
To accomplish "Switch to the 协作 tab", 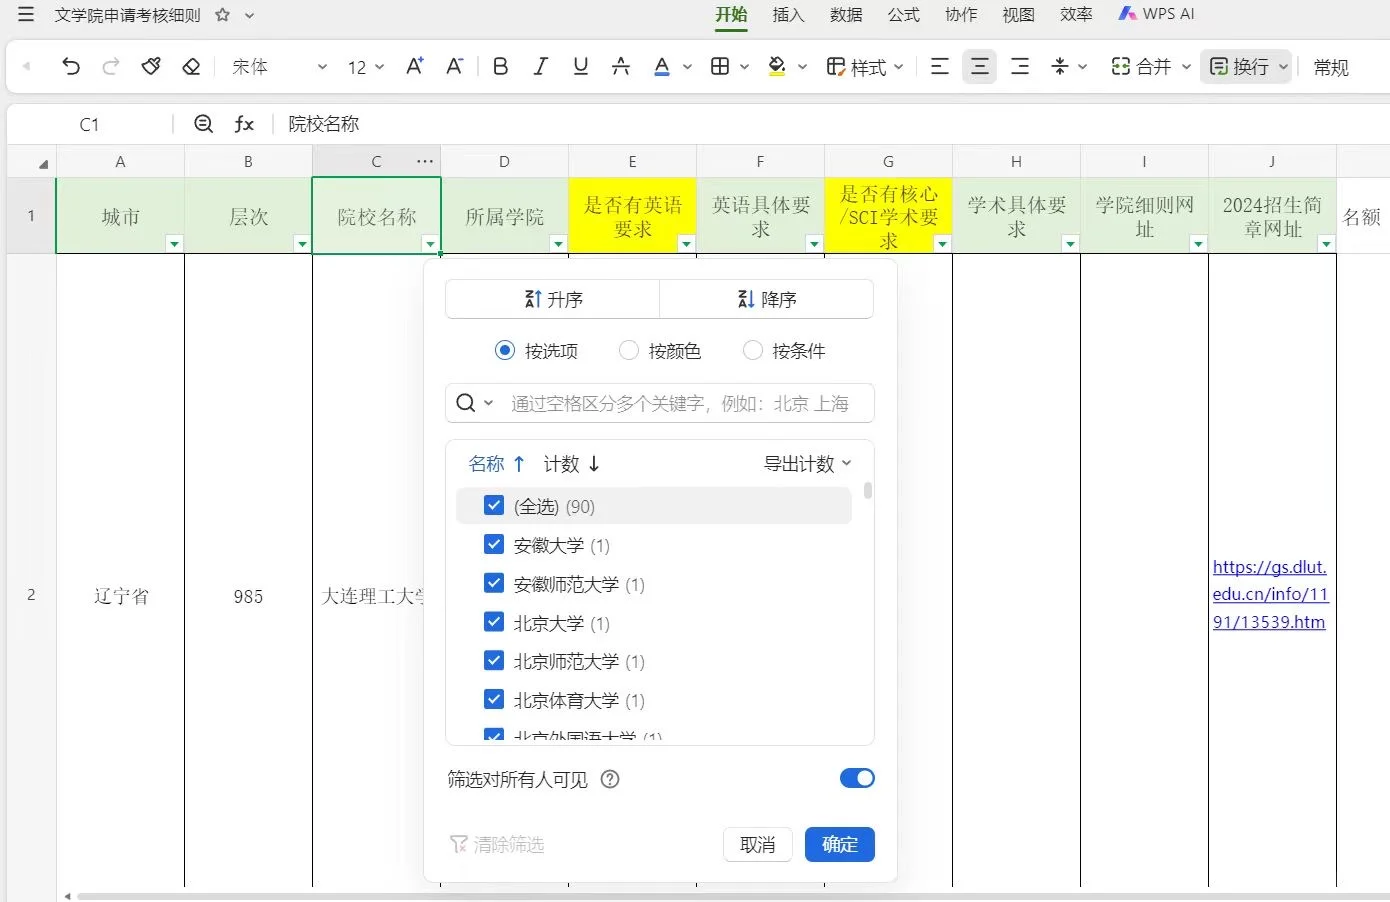I will pos(961,14).
